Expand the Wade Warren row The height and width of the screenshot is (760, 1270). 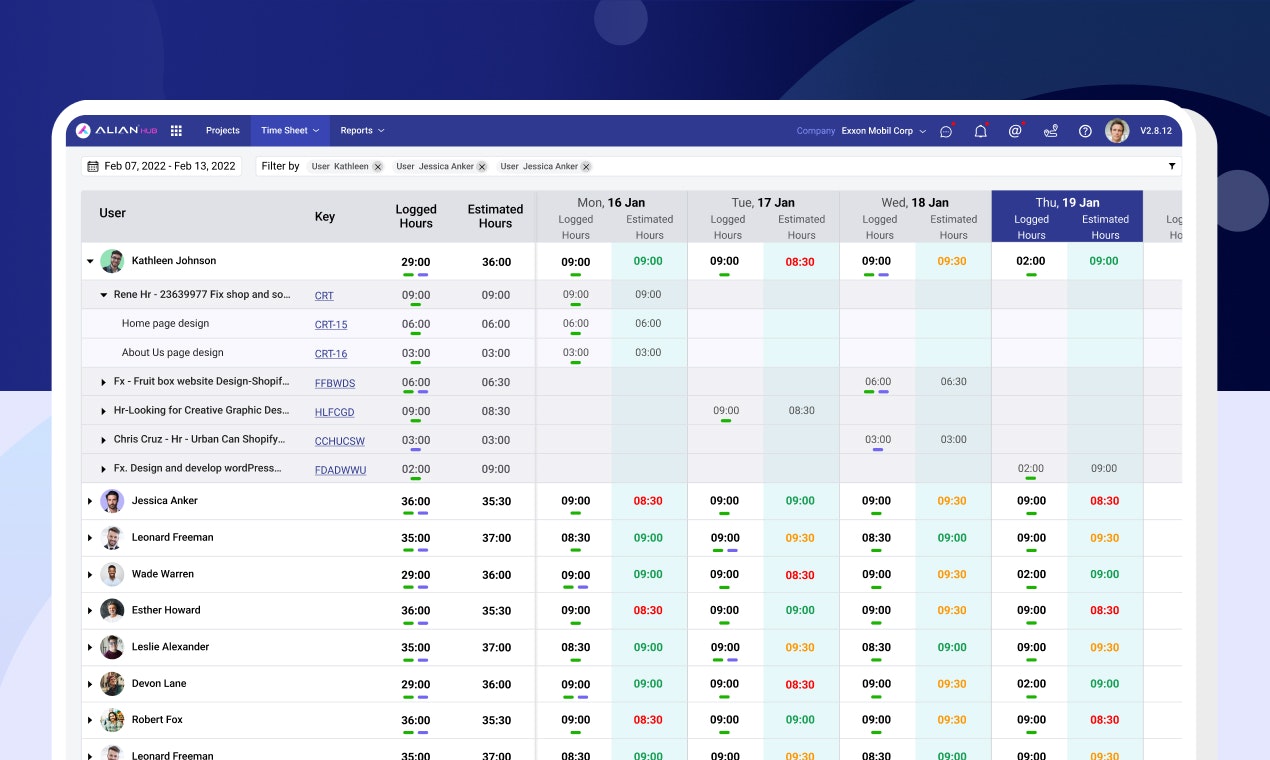[x=90, y=574]
